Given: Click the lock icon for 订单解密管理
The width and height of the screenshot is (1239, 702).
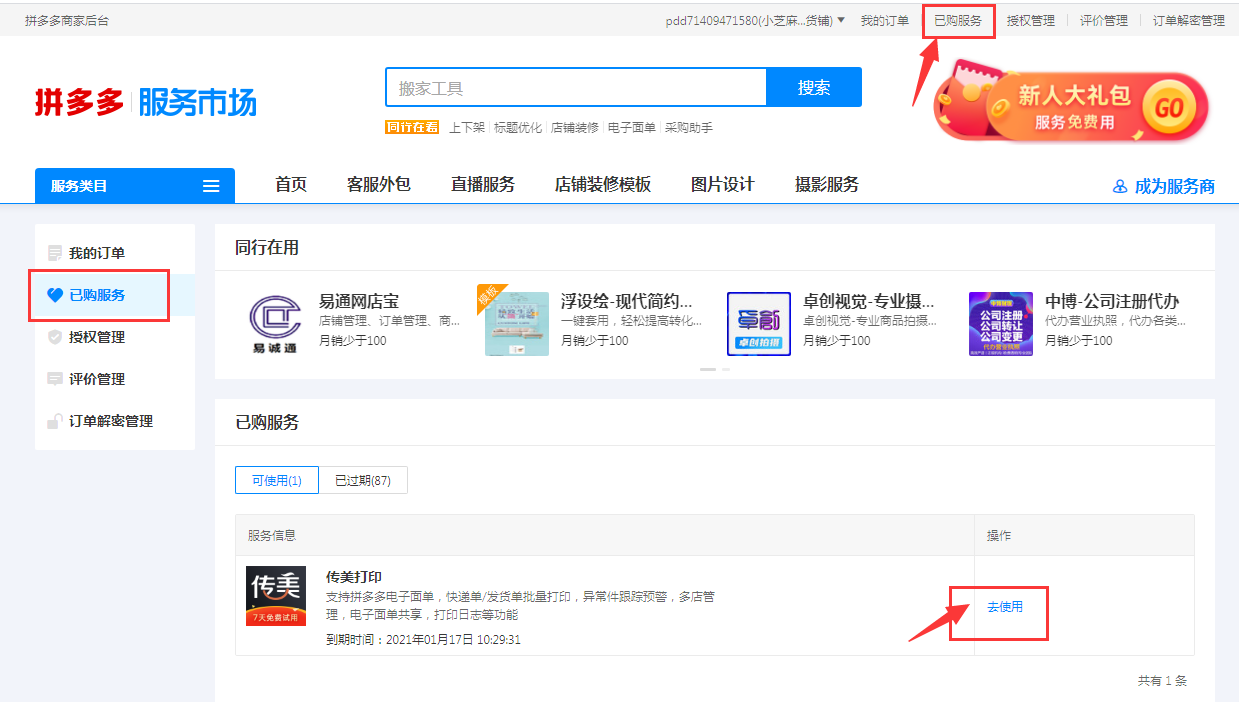Looking at the screenshot, I should click(x=55, y=421).
